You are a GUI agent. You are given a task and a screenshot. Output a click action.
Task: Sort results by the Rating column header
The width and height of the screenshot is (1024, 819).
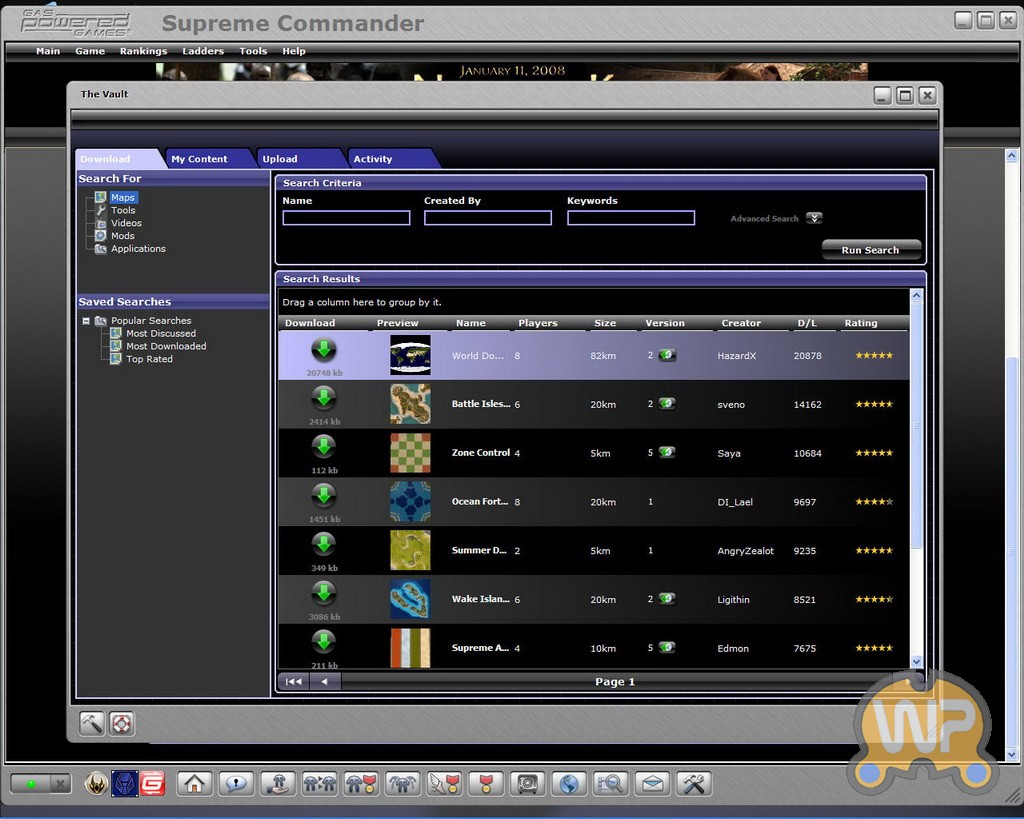tap(860, 323)
